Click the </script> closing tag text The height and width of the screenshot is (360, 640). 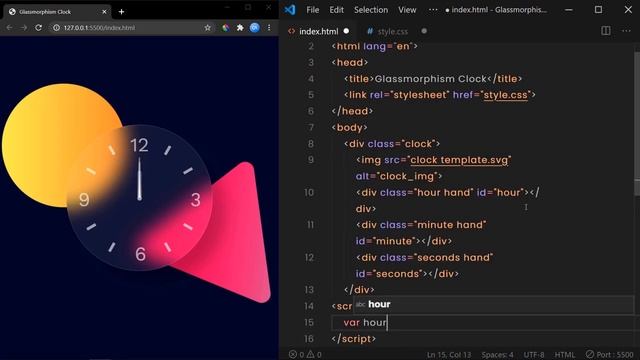(354, 339)
